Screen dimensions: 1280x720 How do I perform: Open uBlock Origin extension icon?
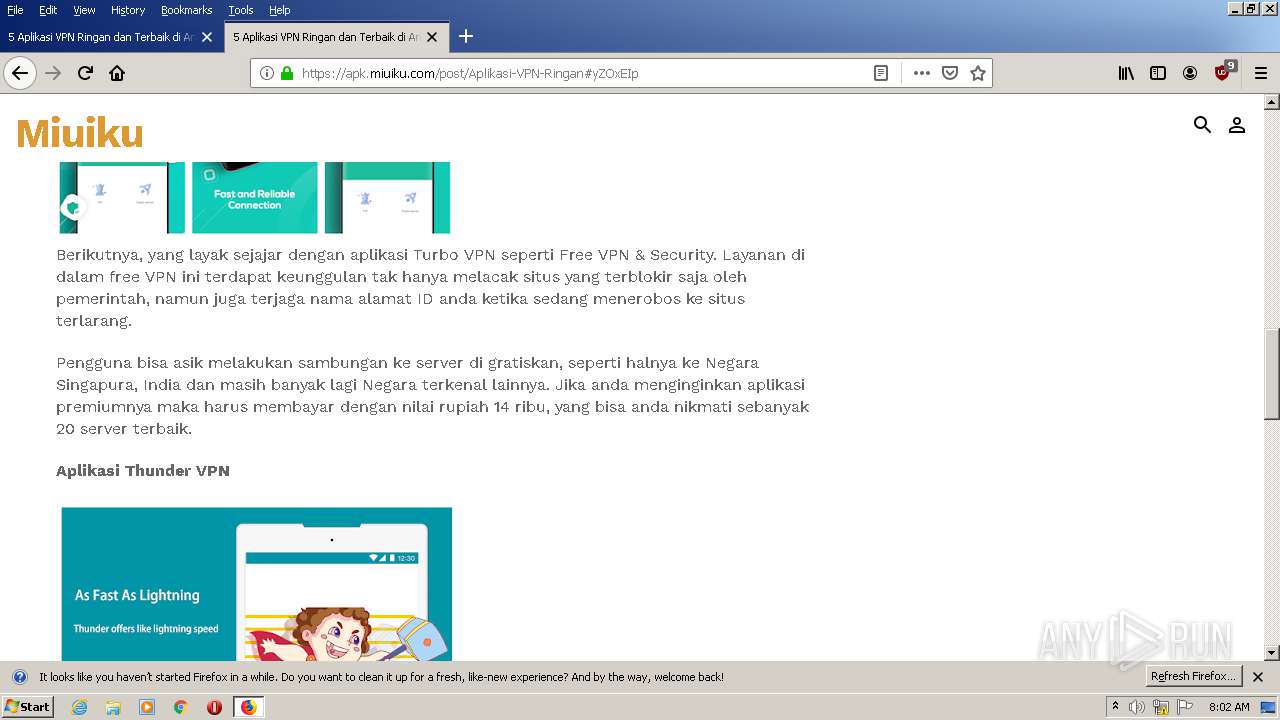pyautogui.click(x=1224, y=72)
